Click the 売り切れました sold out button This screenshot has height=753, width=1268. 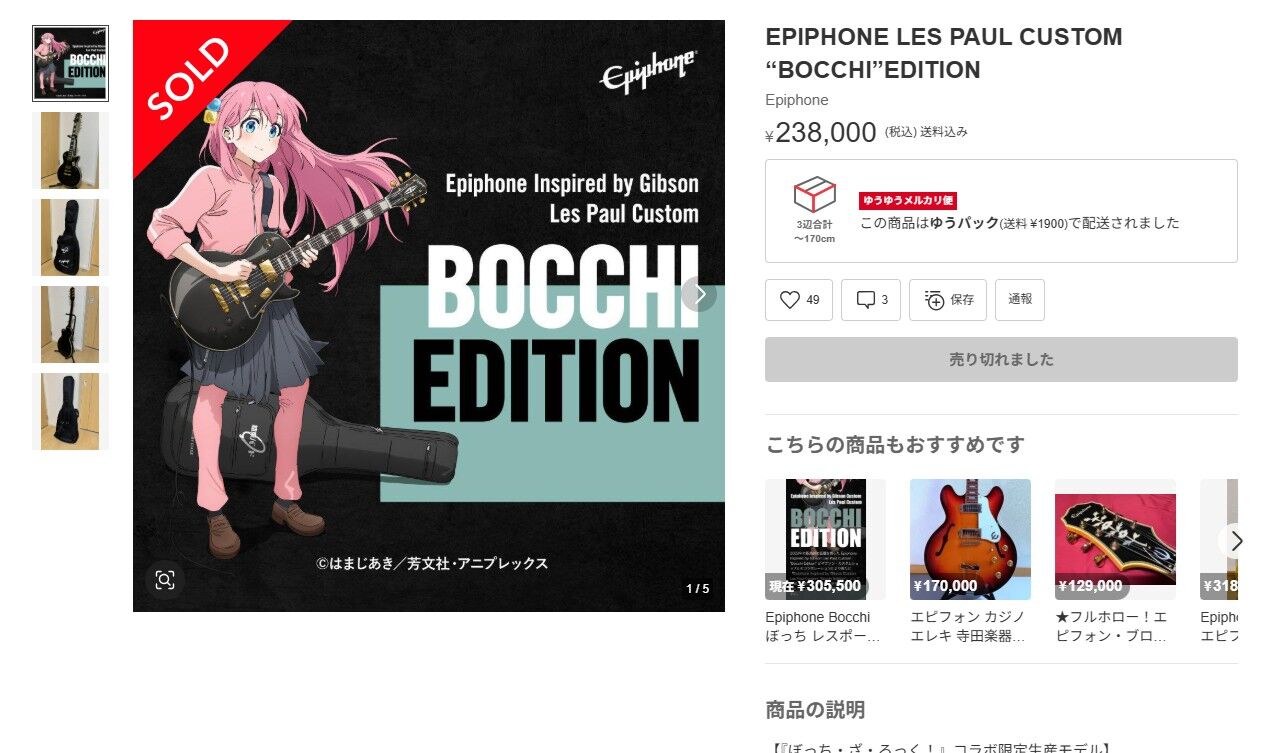point(1001,359)
